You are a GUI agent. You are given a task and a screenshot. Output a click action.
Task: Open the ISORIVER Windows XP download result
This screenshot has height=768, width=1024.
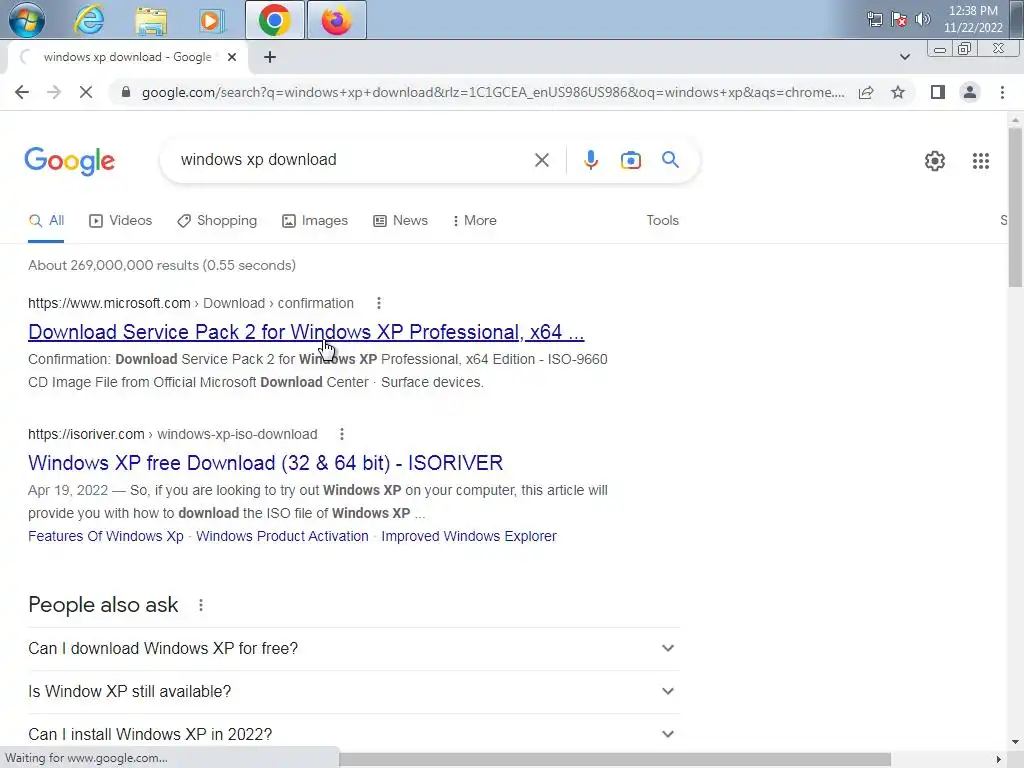pos(265,463)
